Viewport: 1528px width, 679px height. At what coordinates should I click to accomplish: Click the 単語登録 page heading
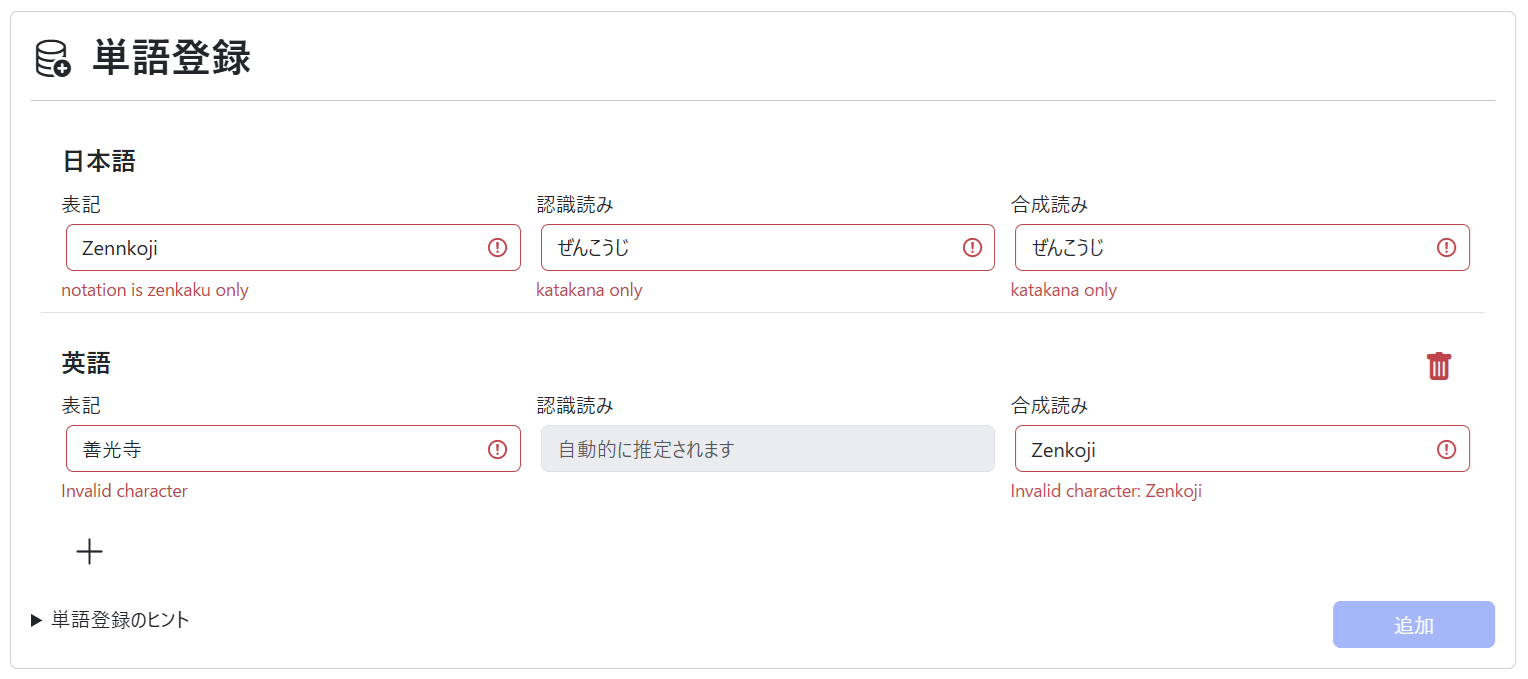pos(171,59)
